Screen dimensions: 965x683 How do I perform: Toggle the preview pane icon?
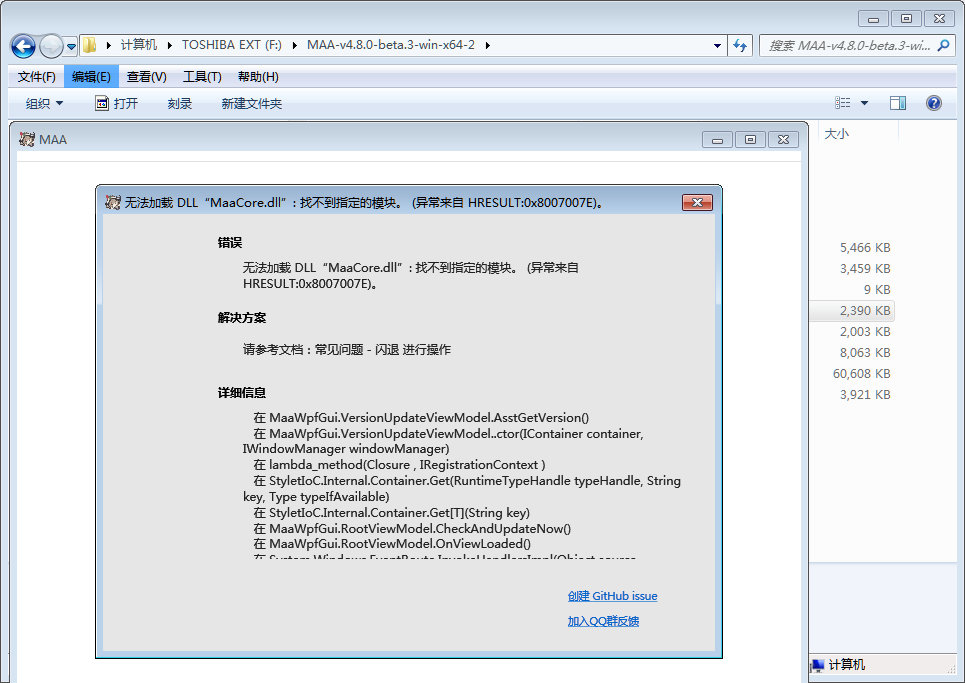click(897, 102)
